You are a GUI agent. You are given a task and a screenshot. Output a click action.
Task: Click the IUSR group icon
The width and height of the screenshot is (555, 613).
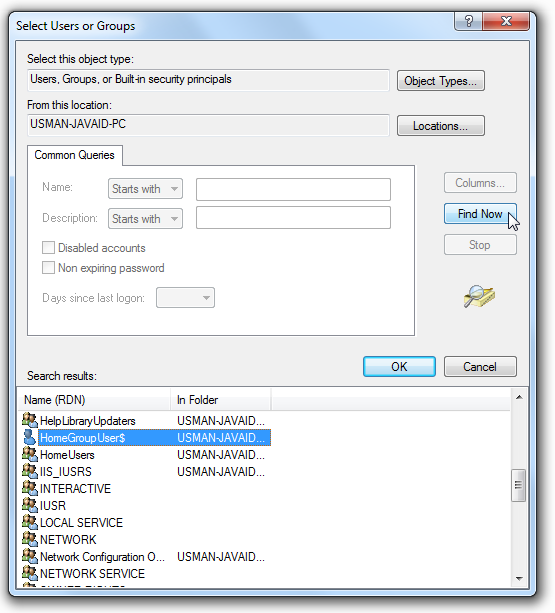(x=29, y=505)
